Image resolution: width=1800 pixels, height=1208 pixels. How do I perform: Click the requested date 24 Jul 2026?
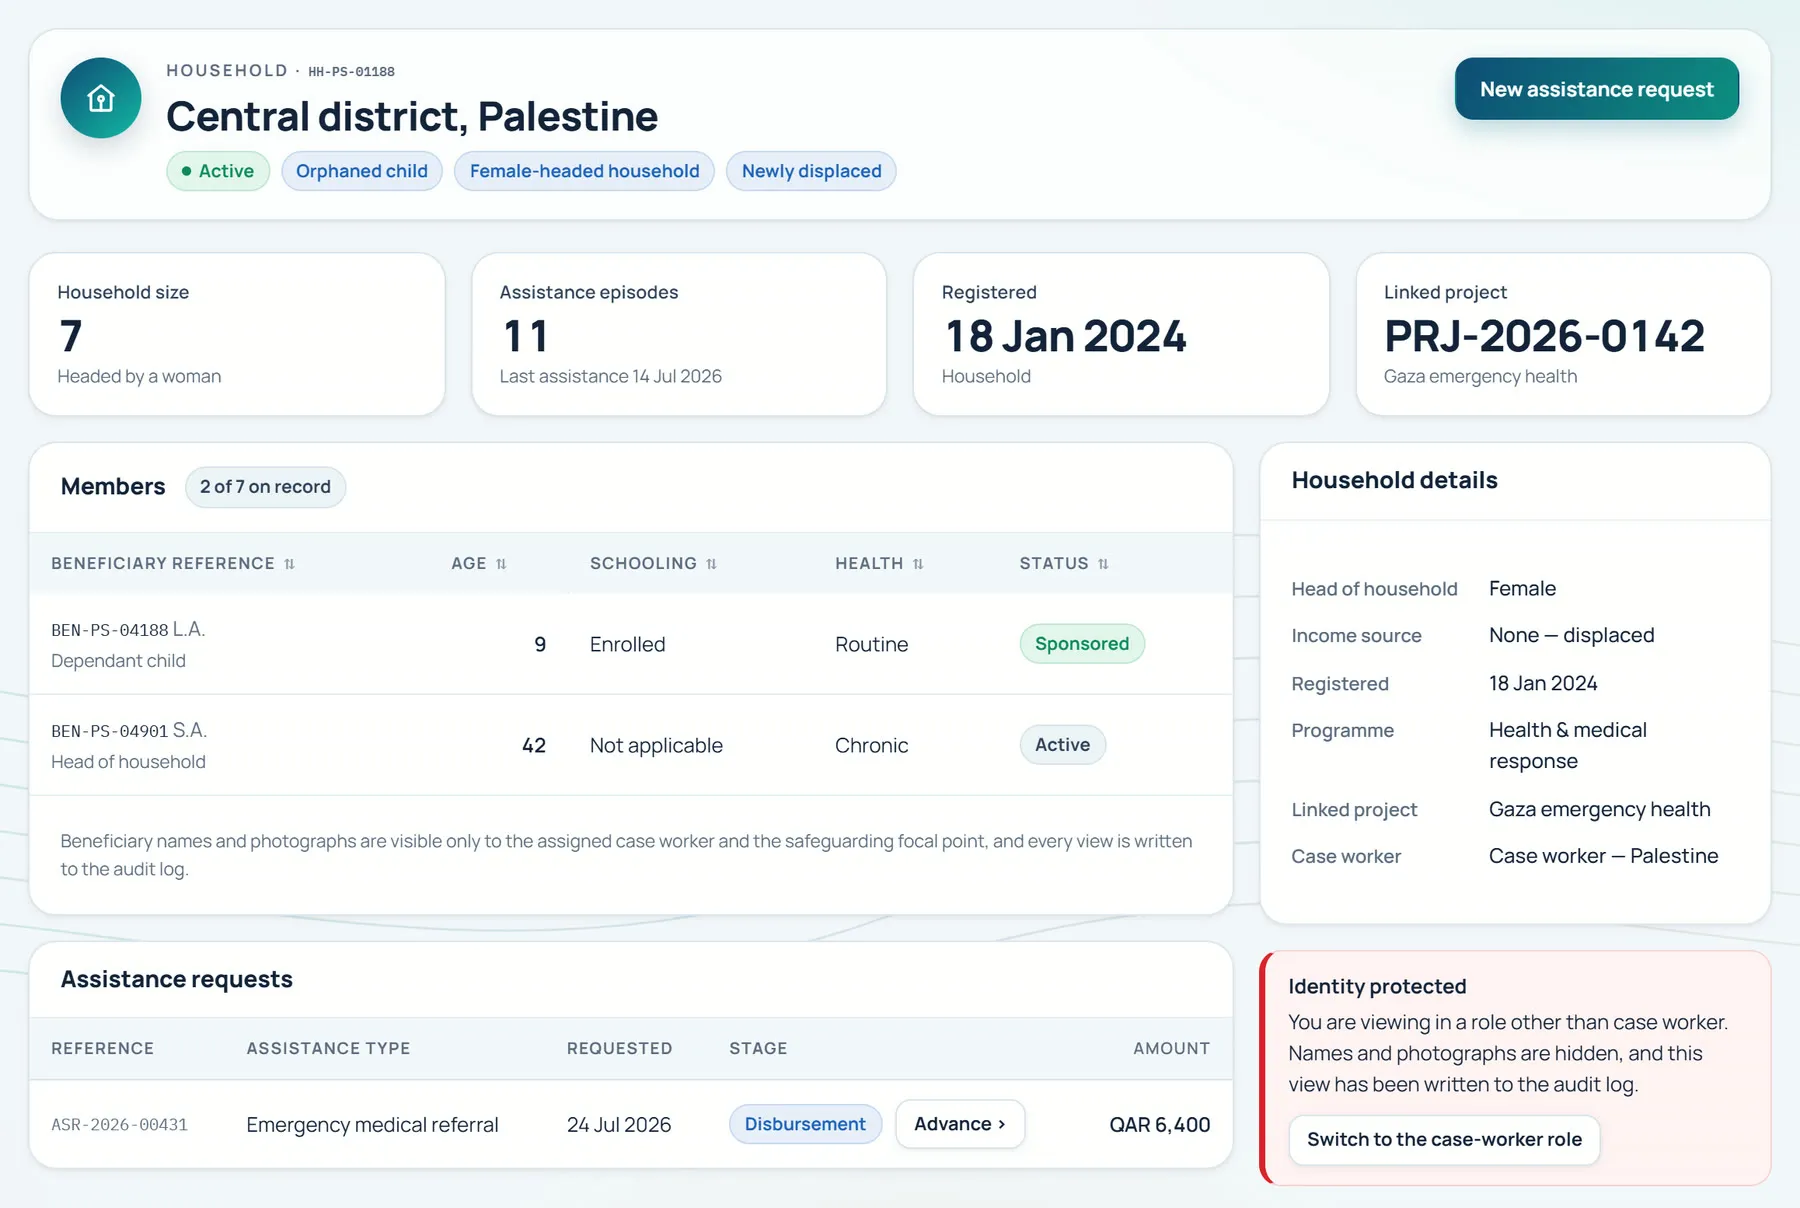619,1125
